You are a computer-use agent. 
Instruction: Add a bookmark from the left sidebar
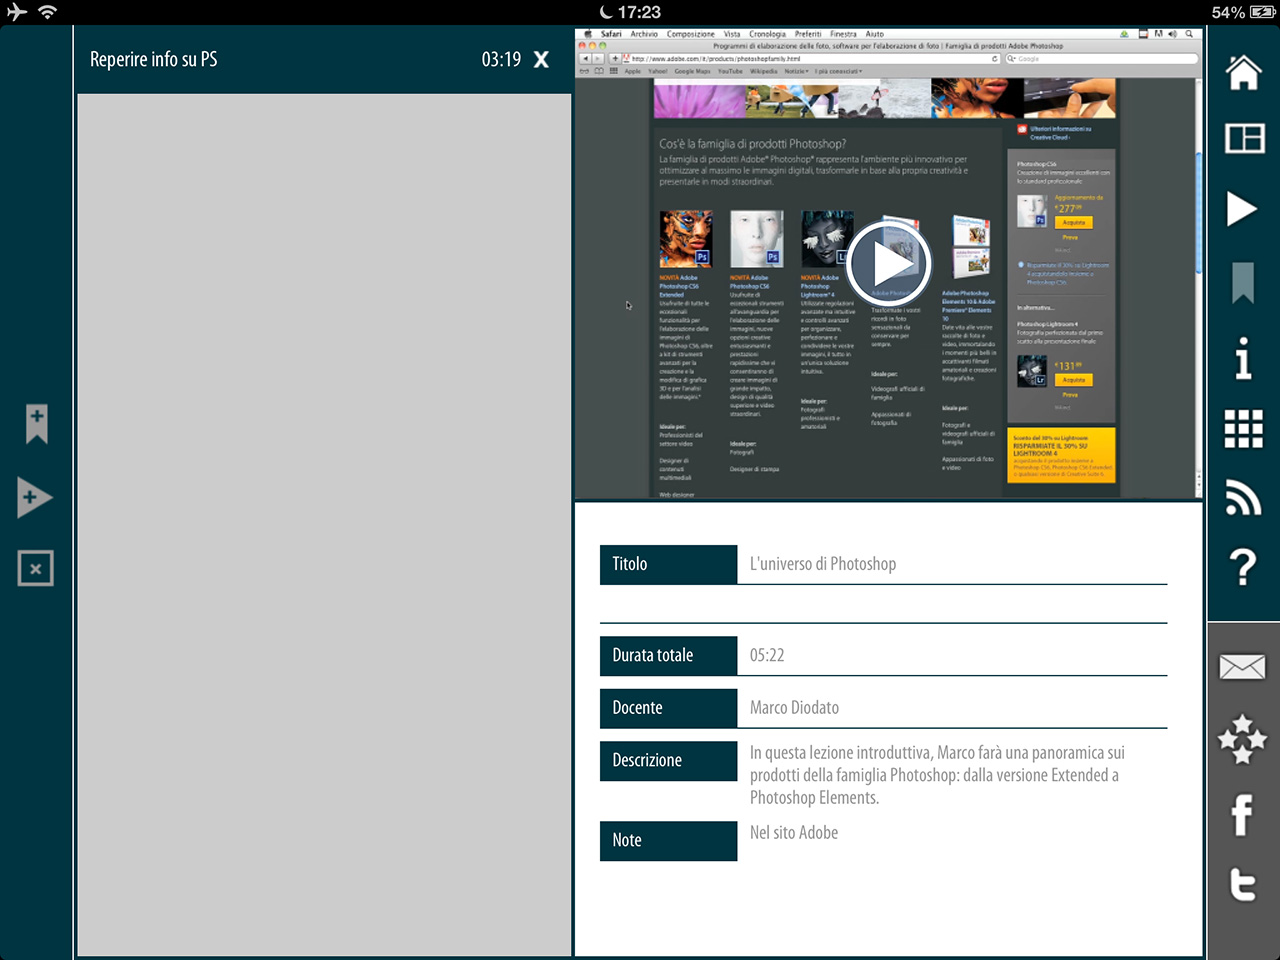coord(36,424)
